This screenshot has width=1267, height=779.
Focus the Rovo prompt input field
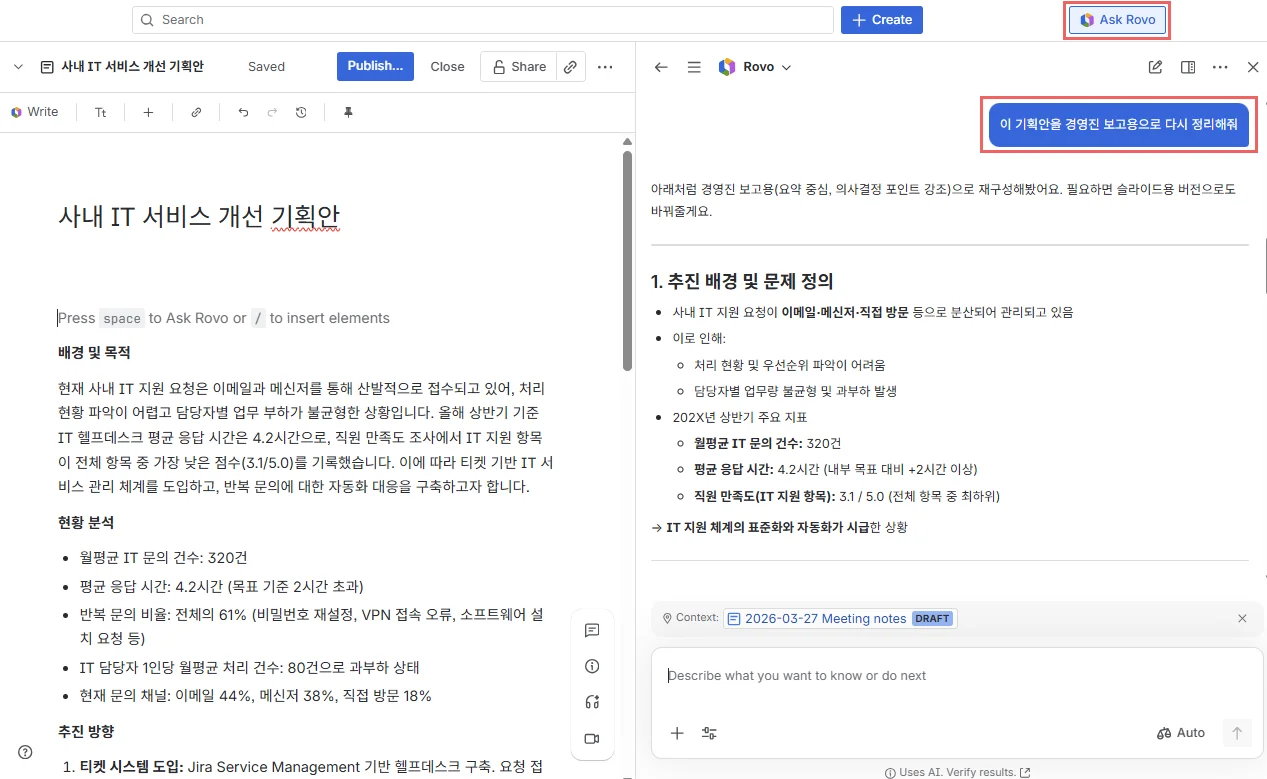950,676
